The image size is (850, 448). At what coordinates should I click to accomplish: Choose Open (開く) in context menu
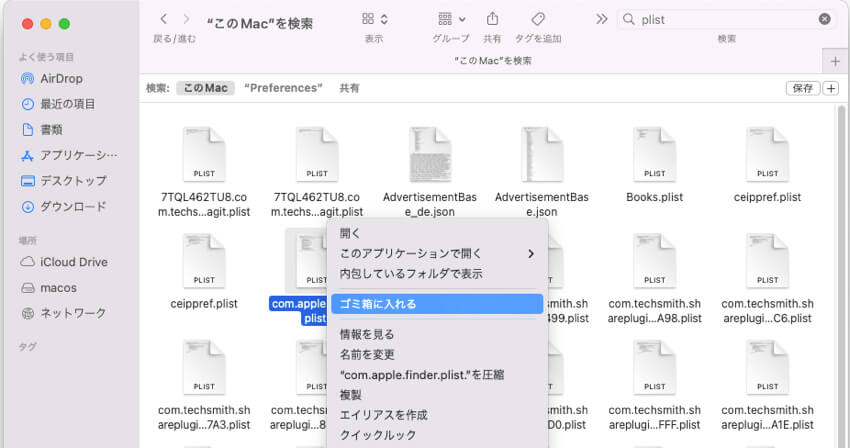(x=437, y=233)
